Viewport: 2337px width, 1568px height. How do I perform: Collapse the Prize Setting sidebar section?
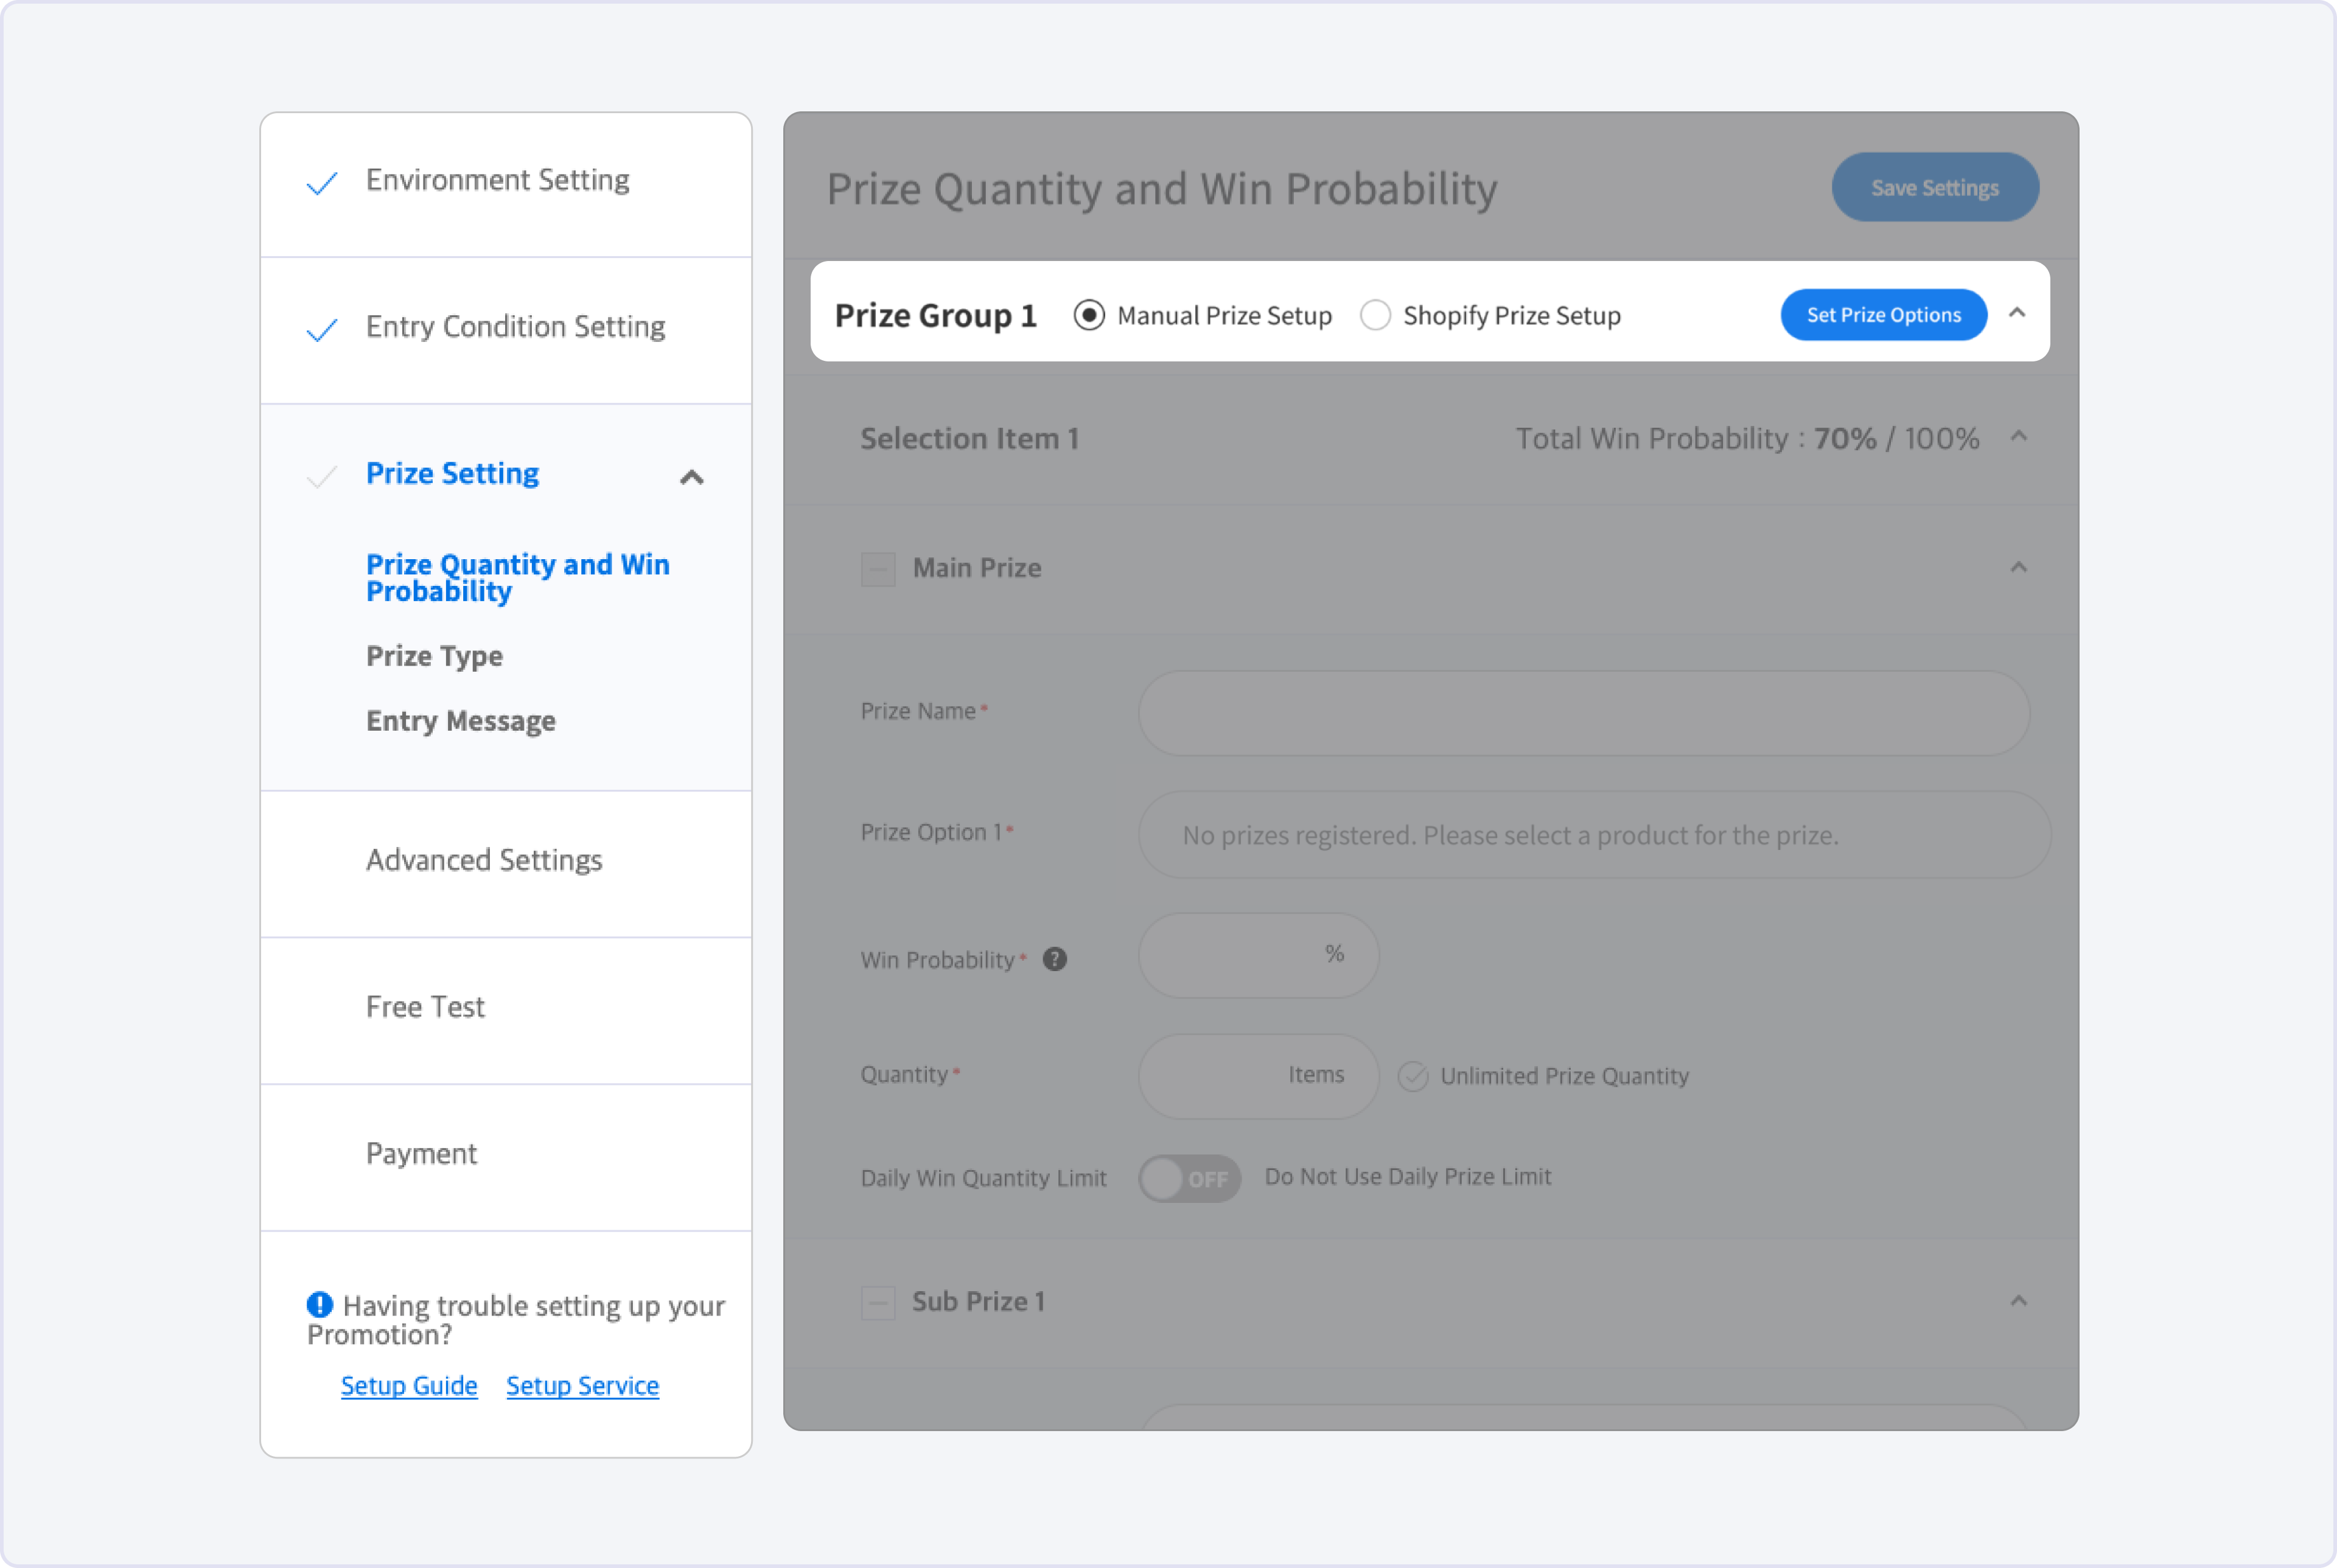(x=691, y=477)
